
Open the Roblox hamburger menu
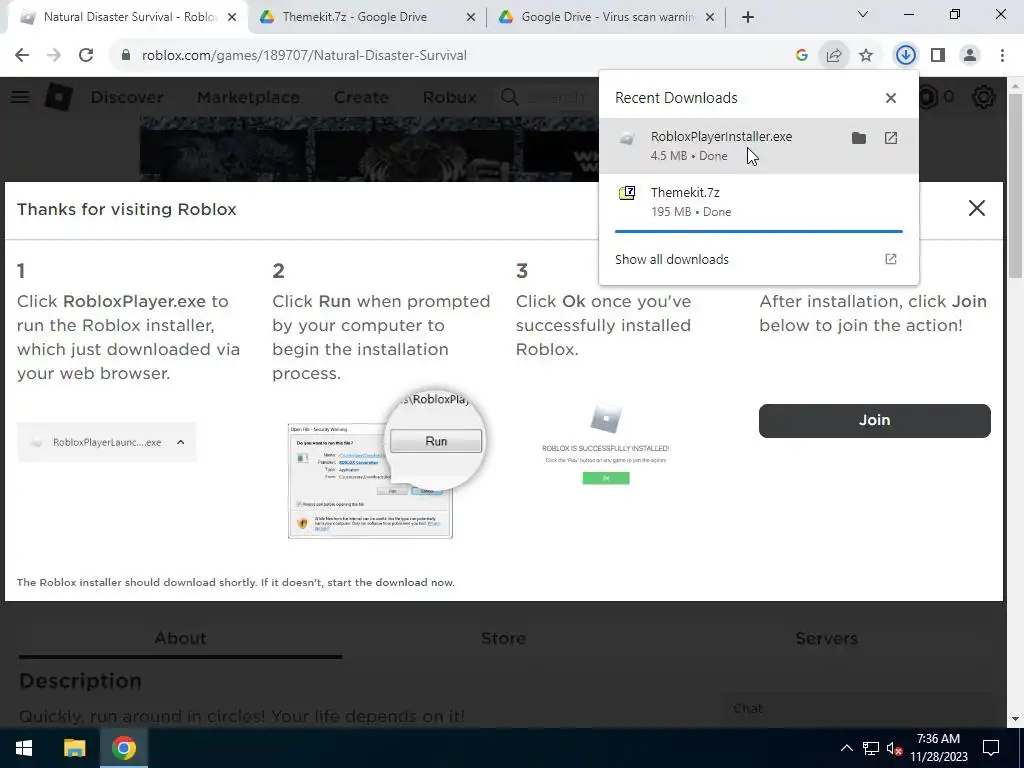(20, 97)
